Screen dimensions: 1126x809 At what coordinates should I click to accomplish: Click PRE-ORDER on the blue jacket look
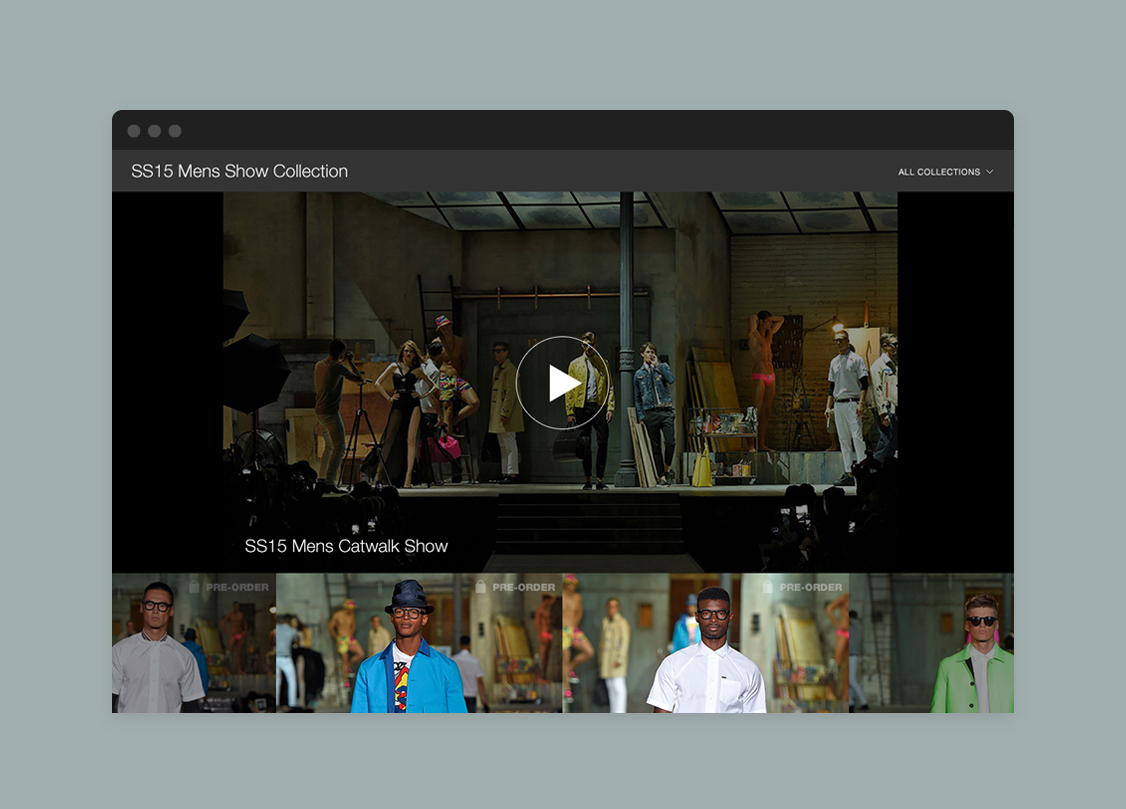(523, 587)
